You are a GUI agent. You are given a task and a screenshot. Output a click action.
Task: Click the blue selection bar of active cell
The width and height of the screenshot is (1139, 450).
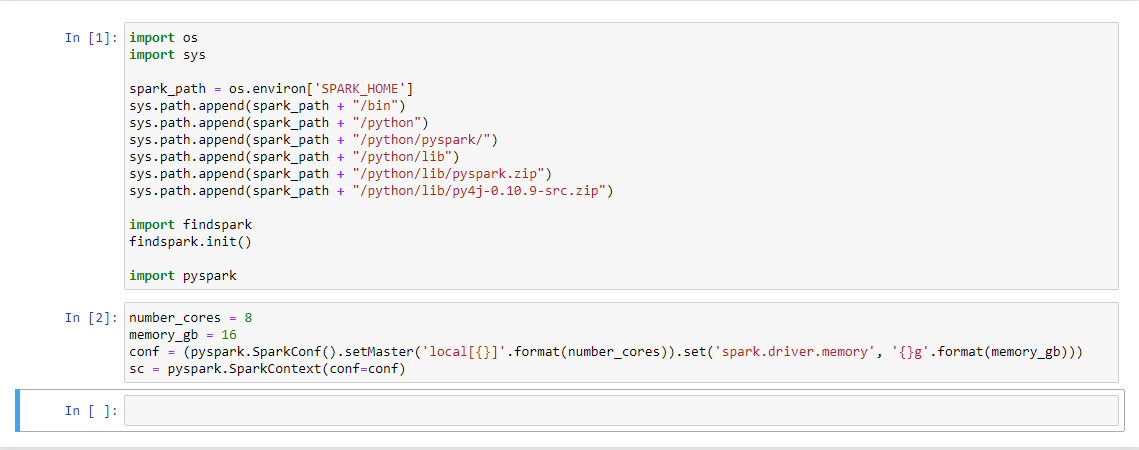17,410
